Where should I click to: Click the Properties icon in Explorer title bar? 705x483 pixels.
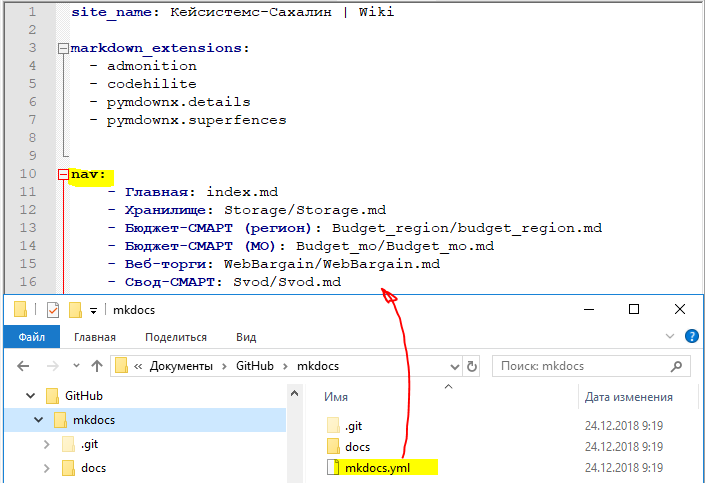(53, 310)
